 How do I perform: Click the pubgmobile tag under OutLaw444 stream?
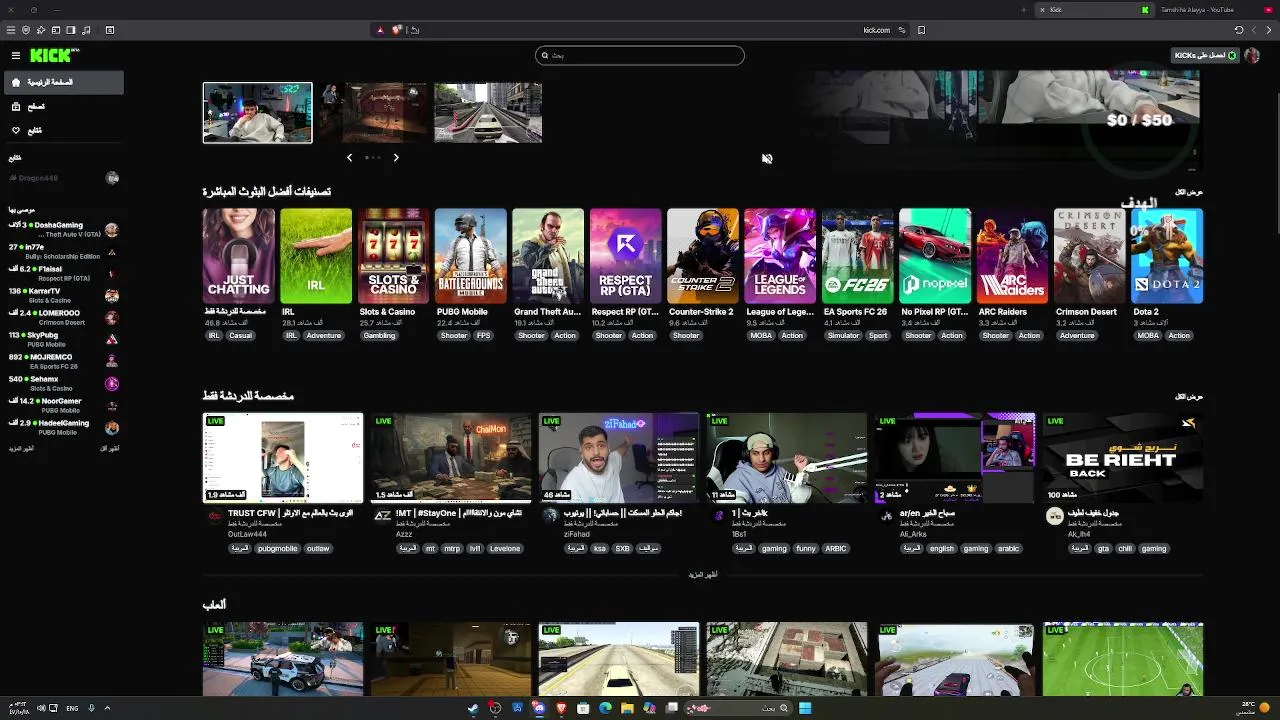pyautogui.click(x=278, y=549)
